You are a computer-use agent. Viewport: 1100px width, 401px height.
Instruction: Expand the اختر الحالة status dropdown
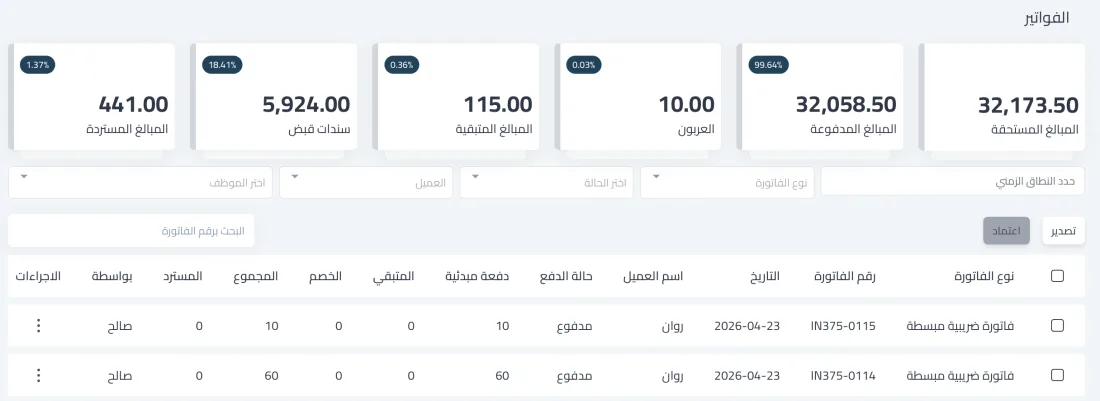coord(547,182)
